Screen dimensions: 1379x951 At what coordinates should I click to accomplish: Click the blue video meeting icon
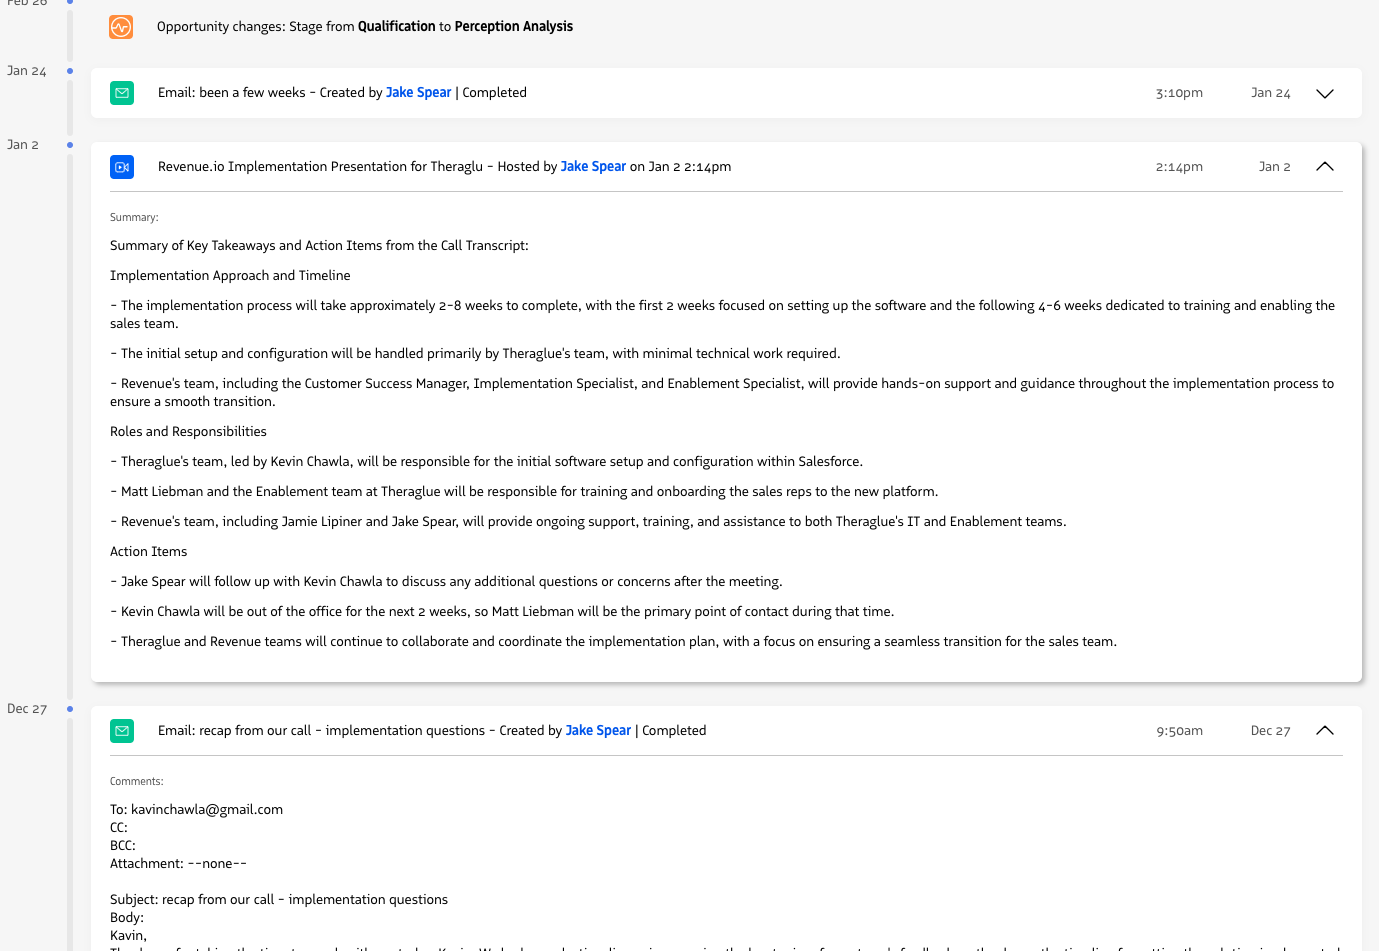click(x=122, y=167)
